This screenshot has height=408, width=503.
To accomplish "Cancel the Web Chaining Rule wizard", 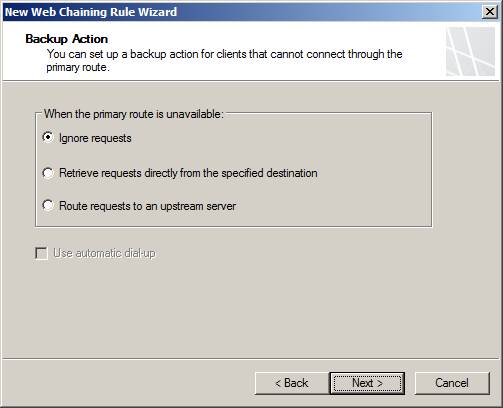I will click(x=452, y=383).
